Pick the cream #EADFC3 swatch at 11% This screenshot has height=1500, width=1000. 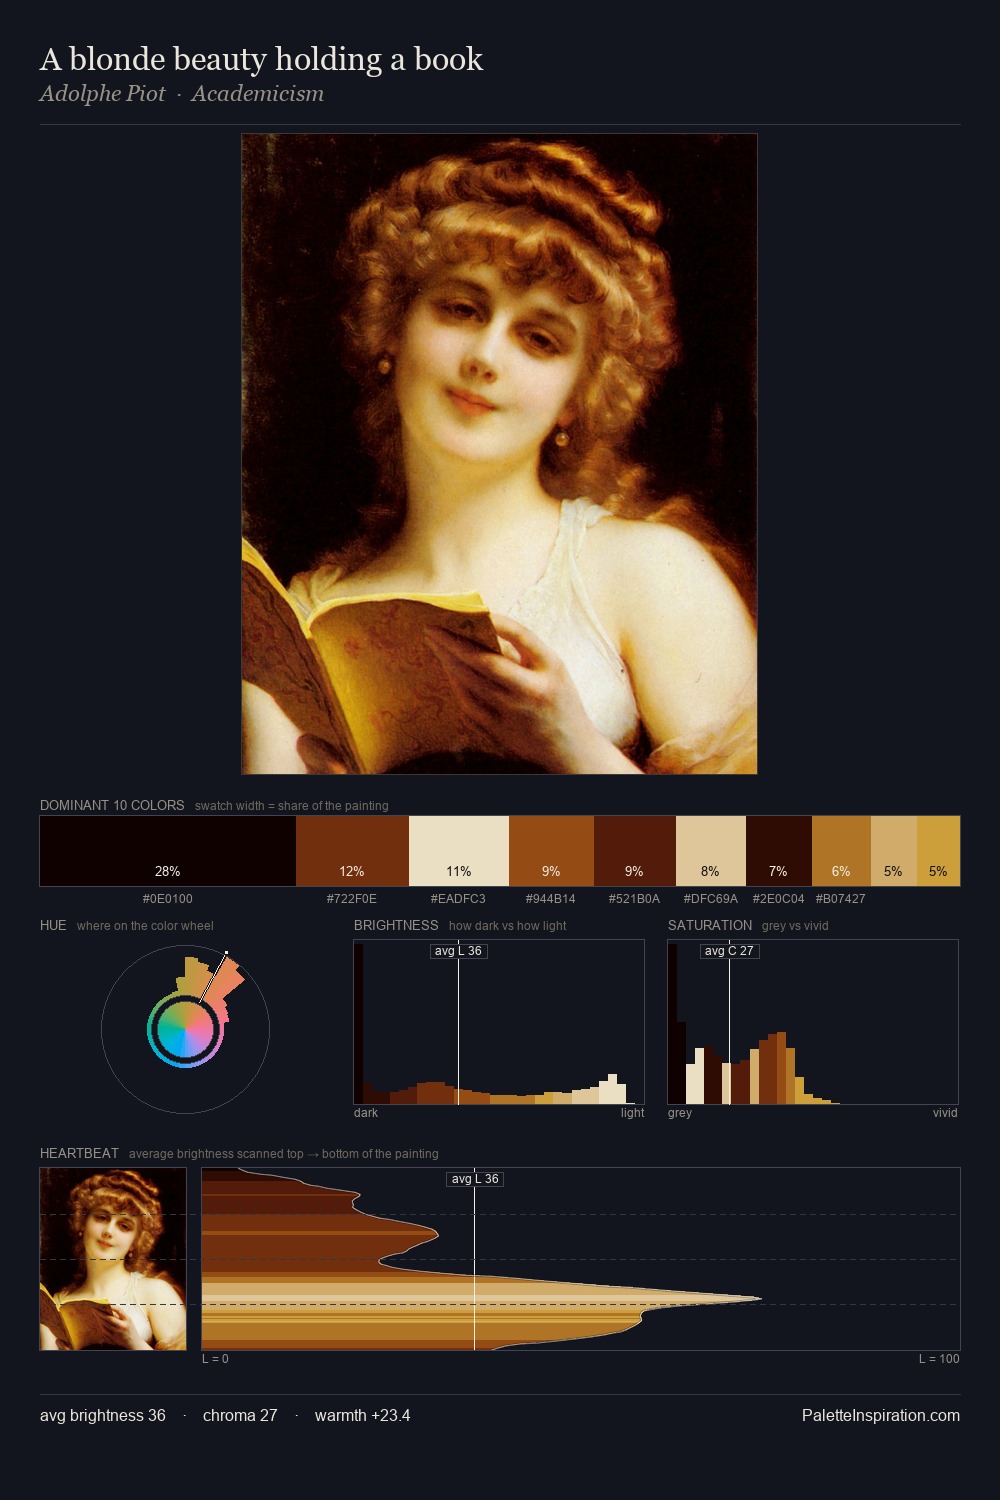[459, 851]
